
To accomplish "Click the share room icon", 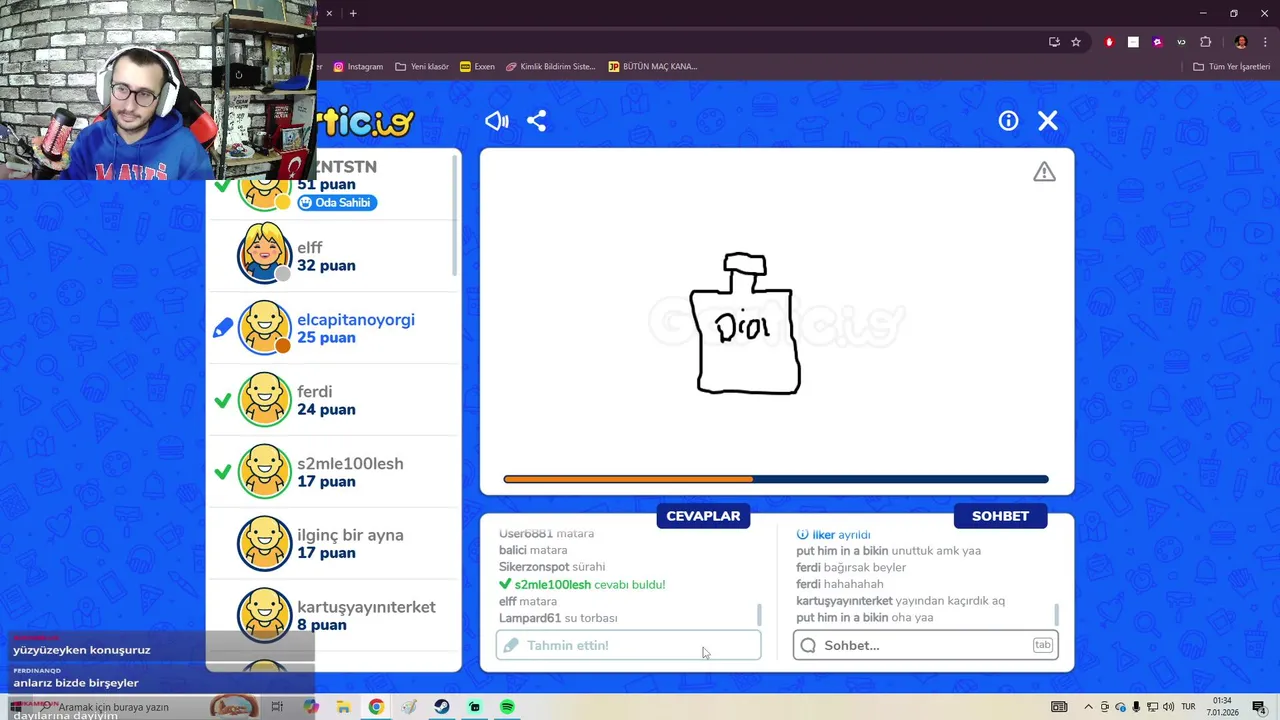I will (537, 121).
